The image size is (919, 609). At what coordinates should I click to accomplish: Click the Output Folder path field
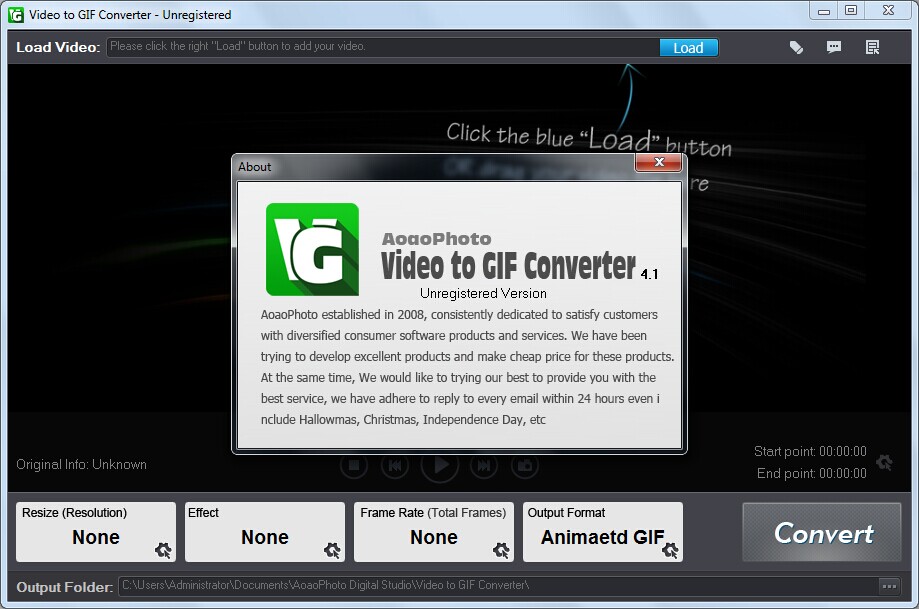[498, 586]
